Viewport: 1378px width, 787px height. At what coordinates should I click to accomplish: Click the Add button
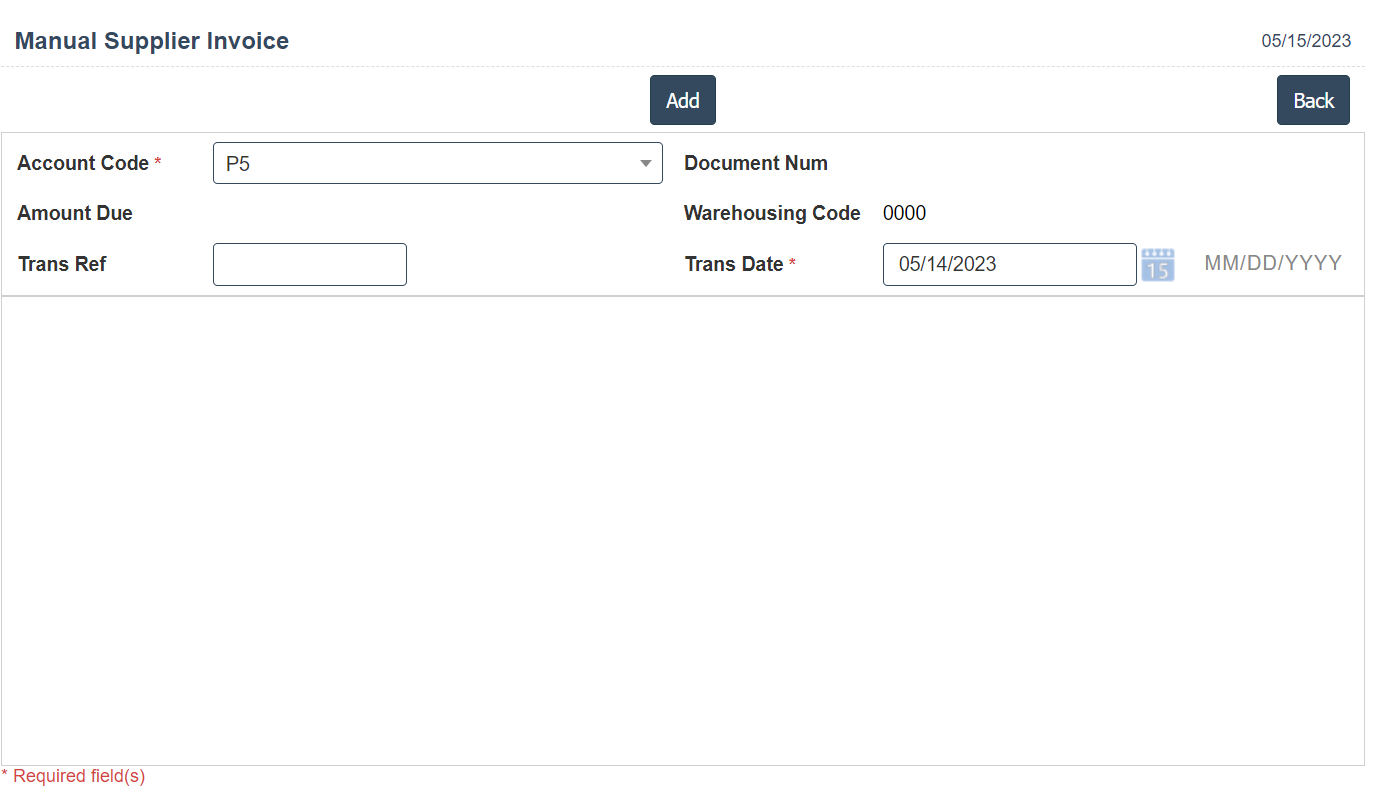point(682,100)
